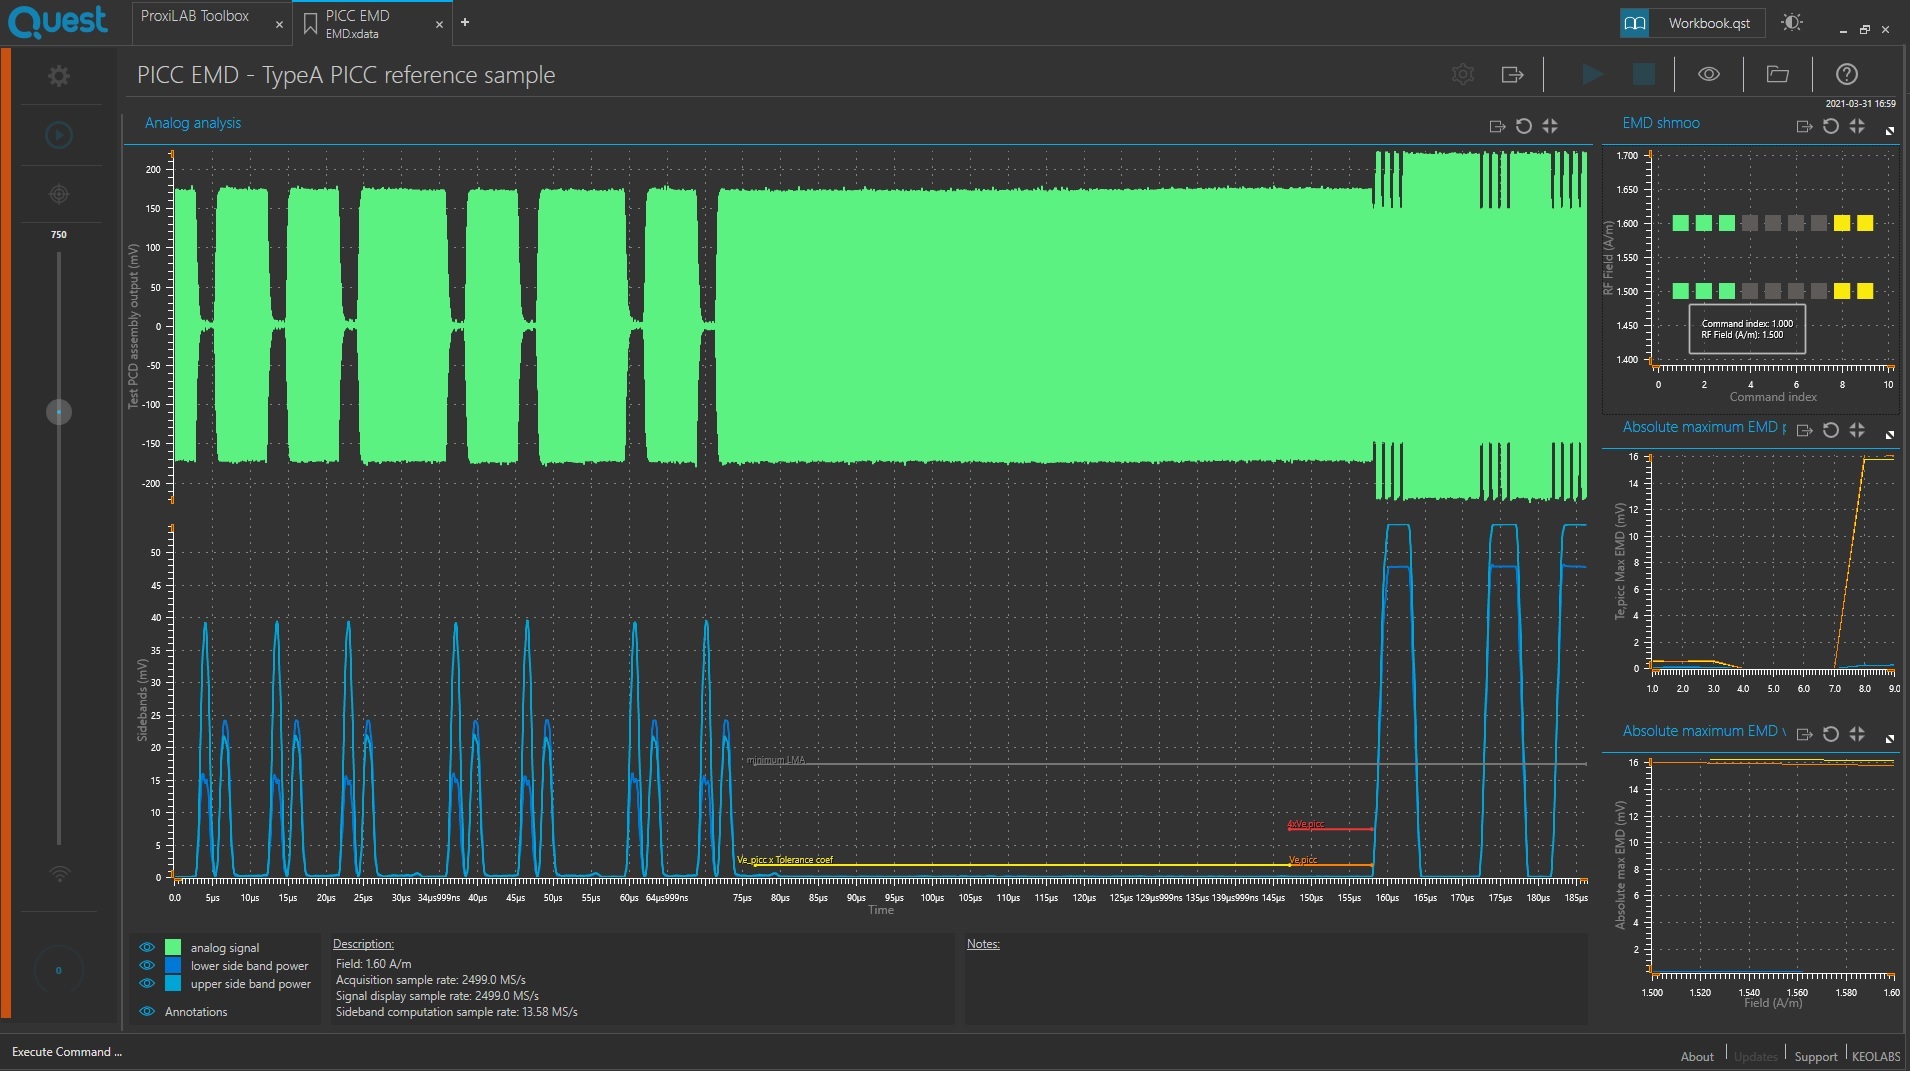Toggle visibility of the analog signal trace
Viewport: 1910px width, 1071px height.
(x=147, y=947)
